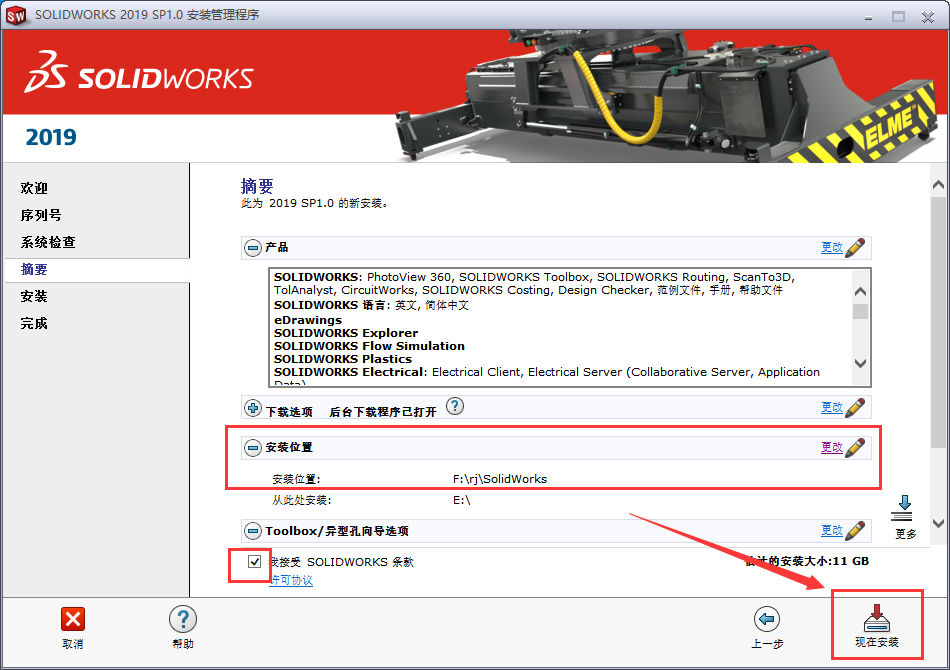Select 序列号 step in the sidebar
This screenshot has width=950, height=670.
(41, 215)
